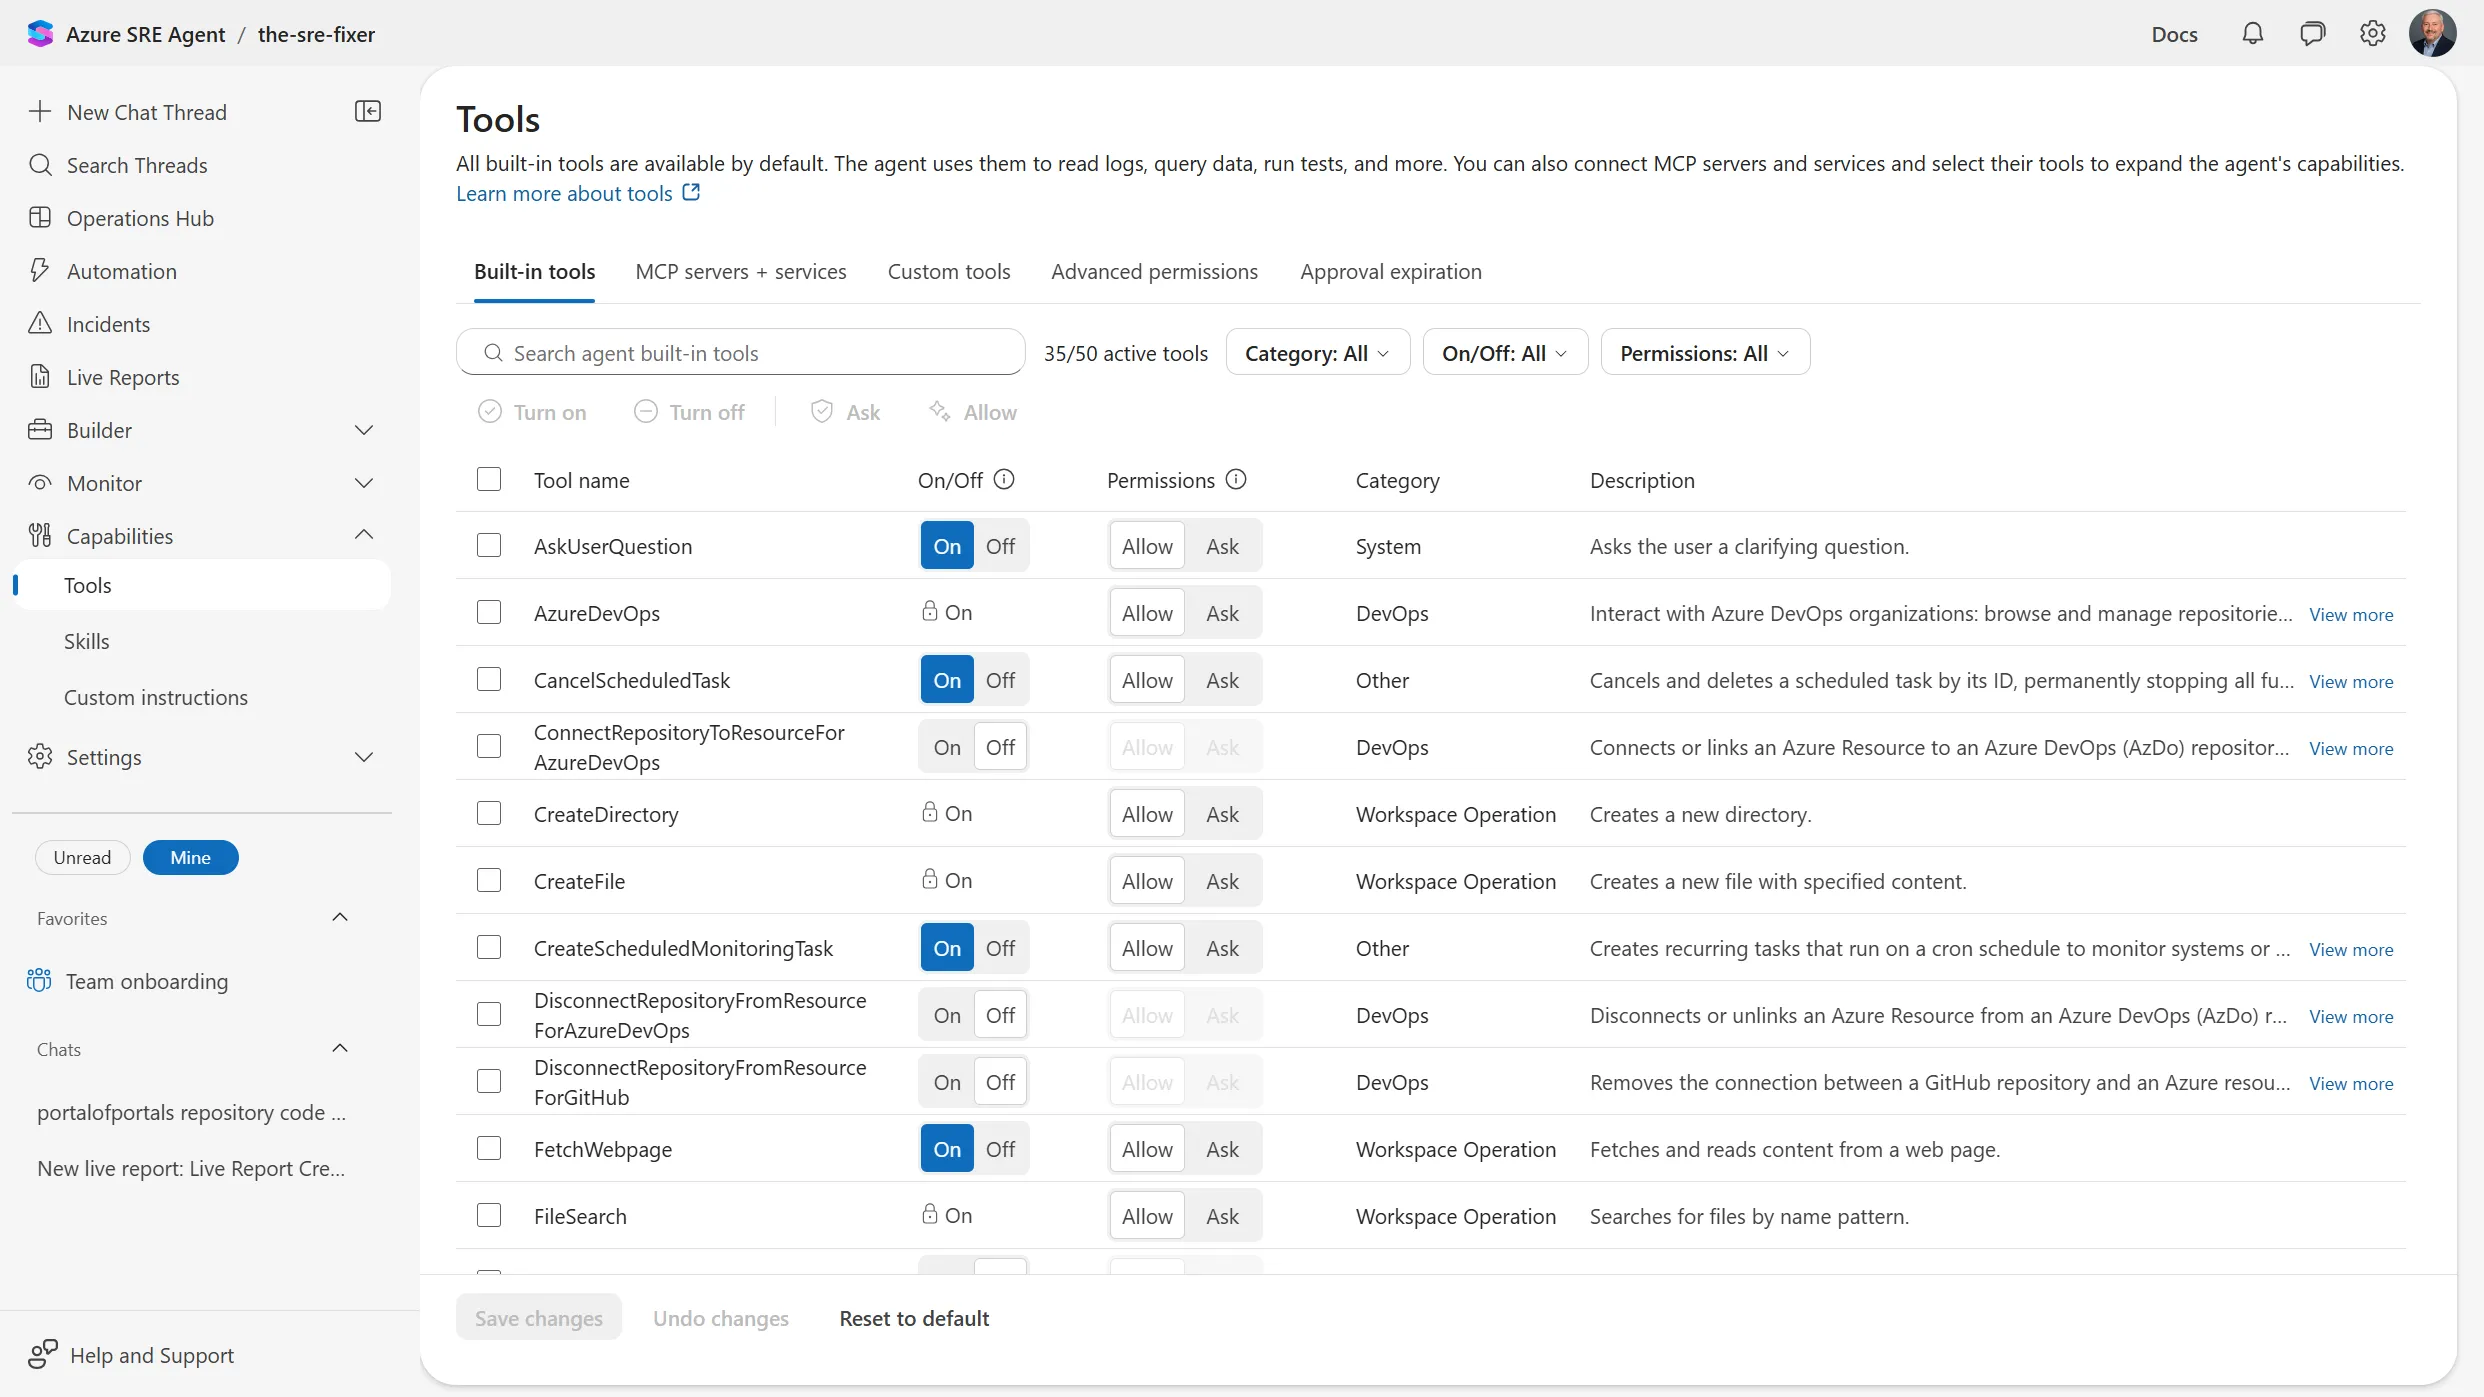
Task: Open the Permissions: All filter dropdown
Action: [x=1705, y=352]
